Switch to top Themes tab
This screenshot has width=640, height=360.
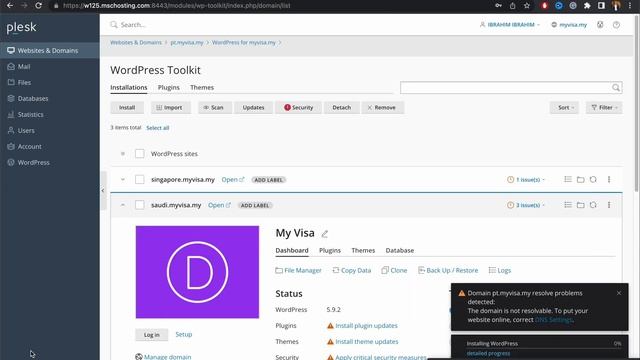(x=202, y=87)
